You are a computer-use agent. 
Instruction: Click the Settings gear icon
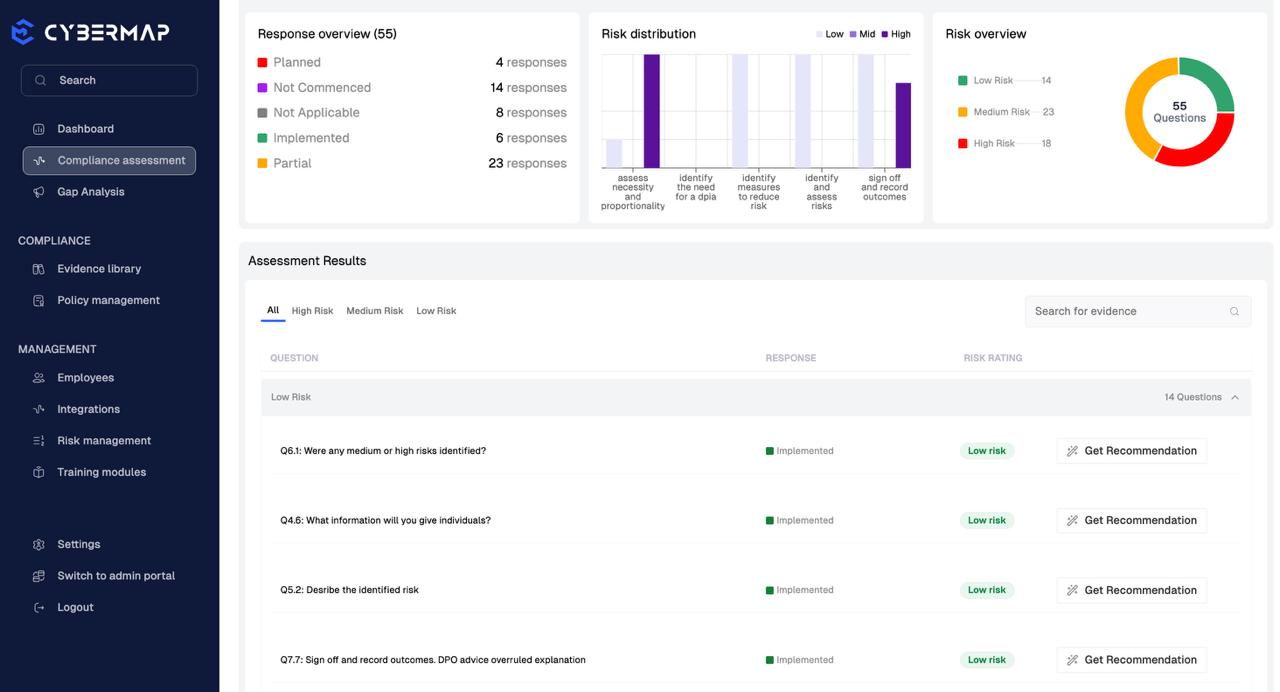[x=39, y=544]
